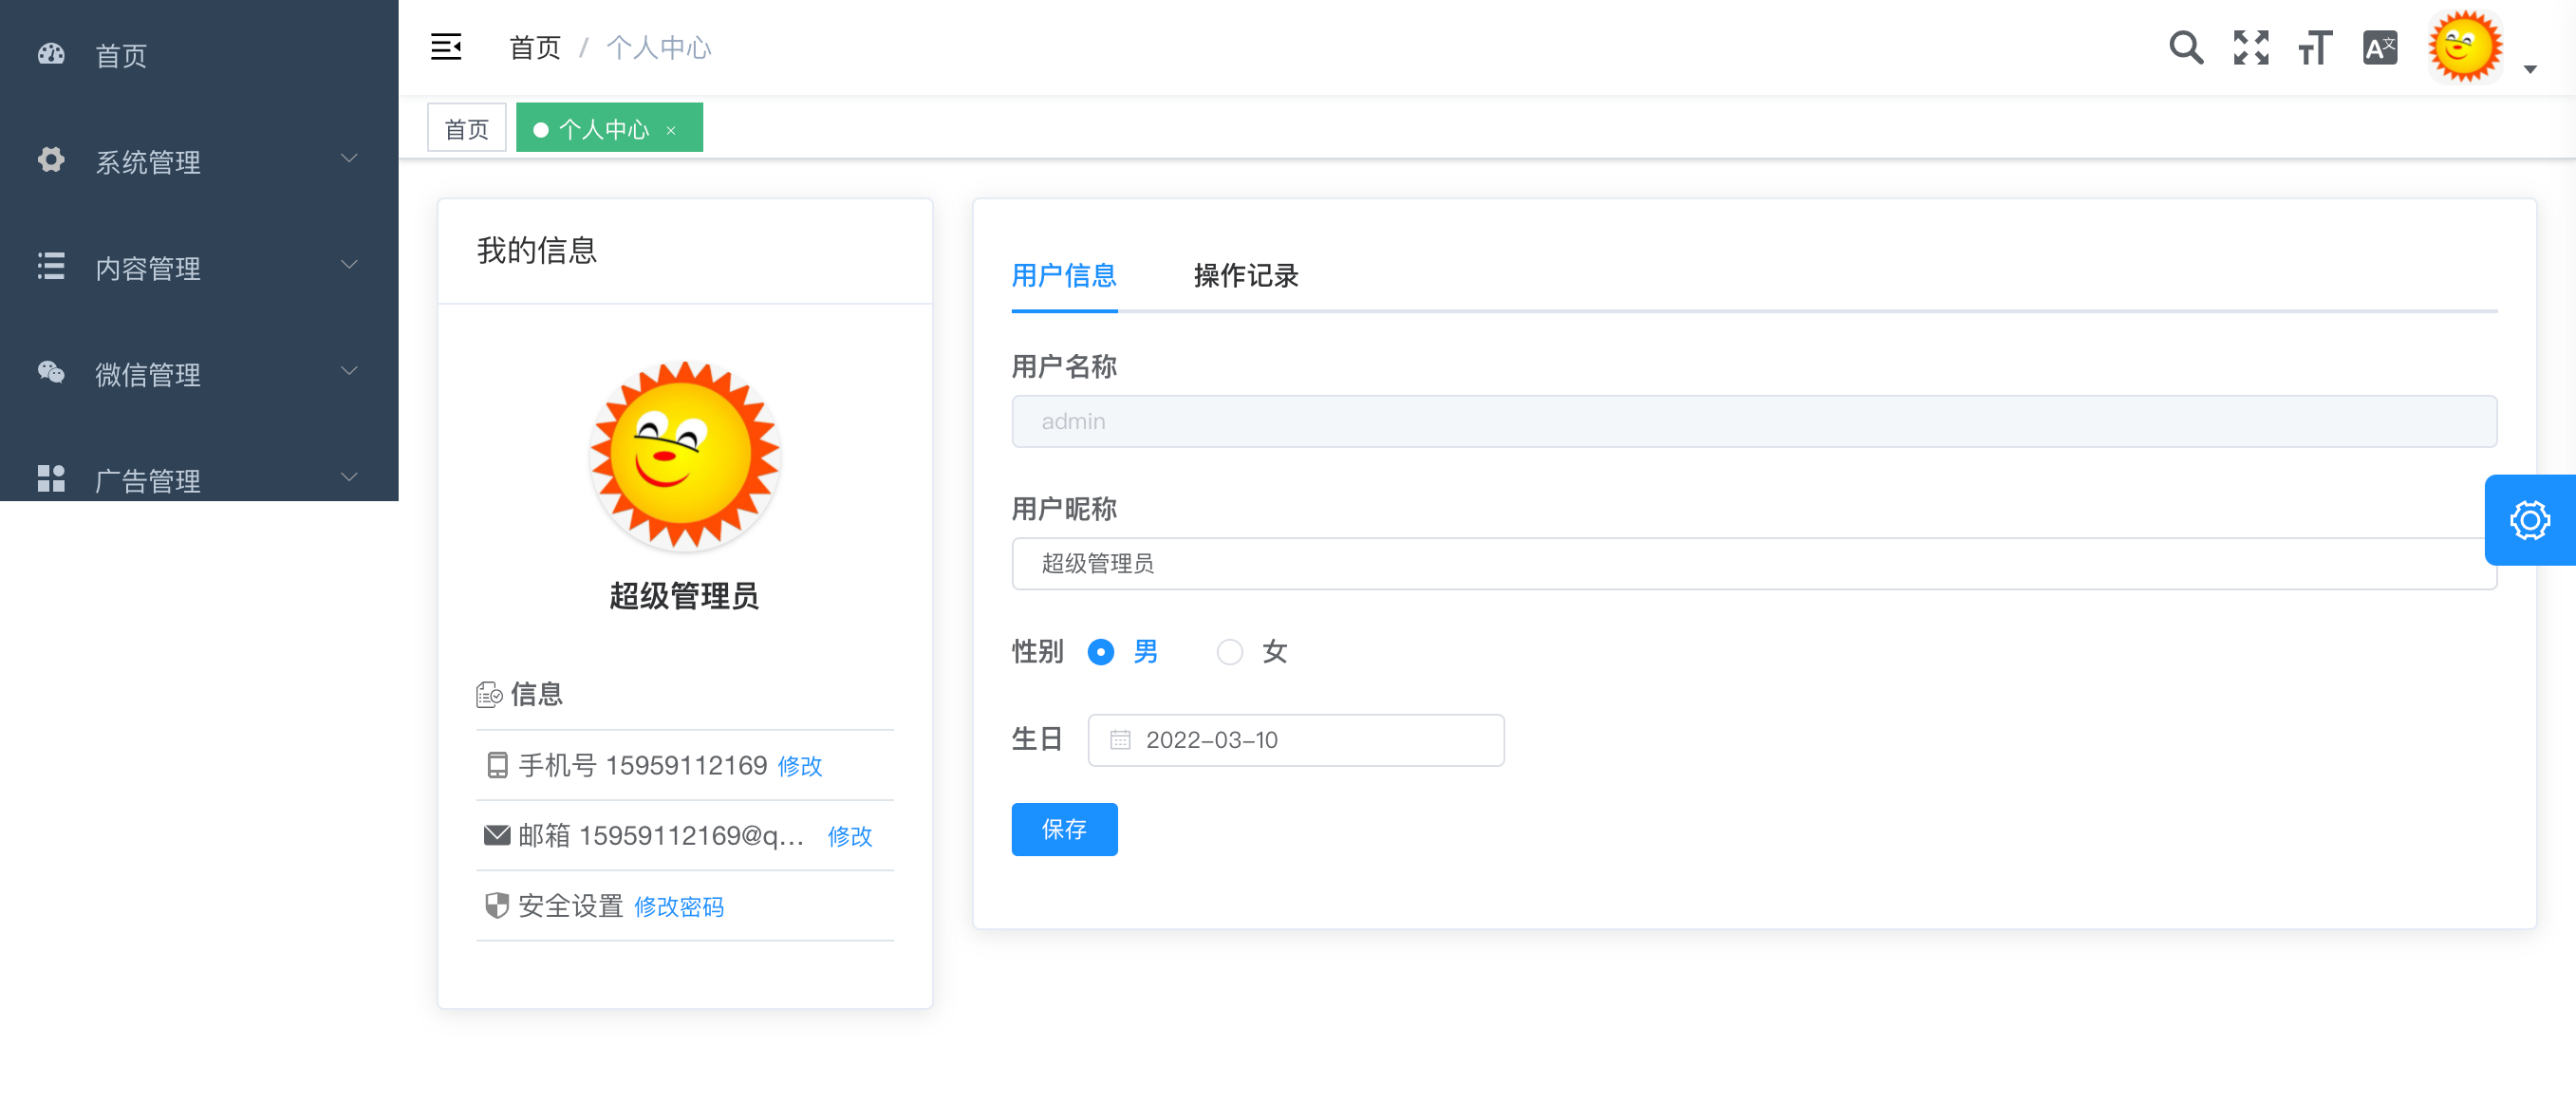Click the 首页 dashboard sidebar icon
Screen dimensions: 2576x1120
[51, 54]
